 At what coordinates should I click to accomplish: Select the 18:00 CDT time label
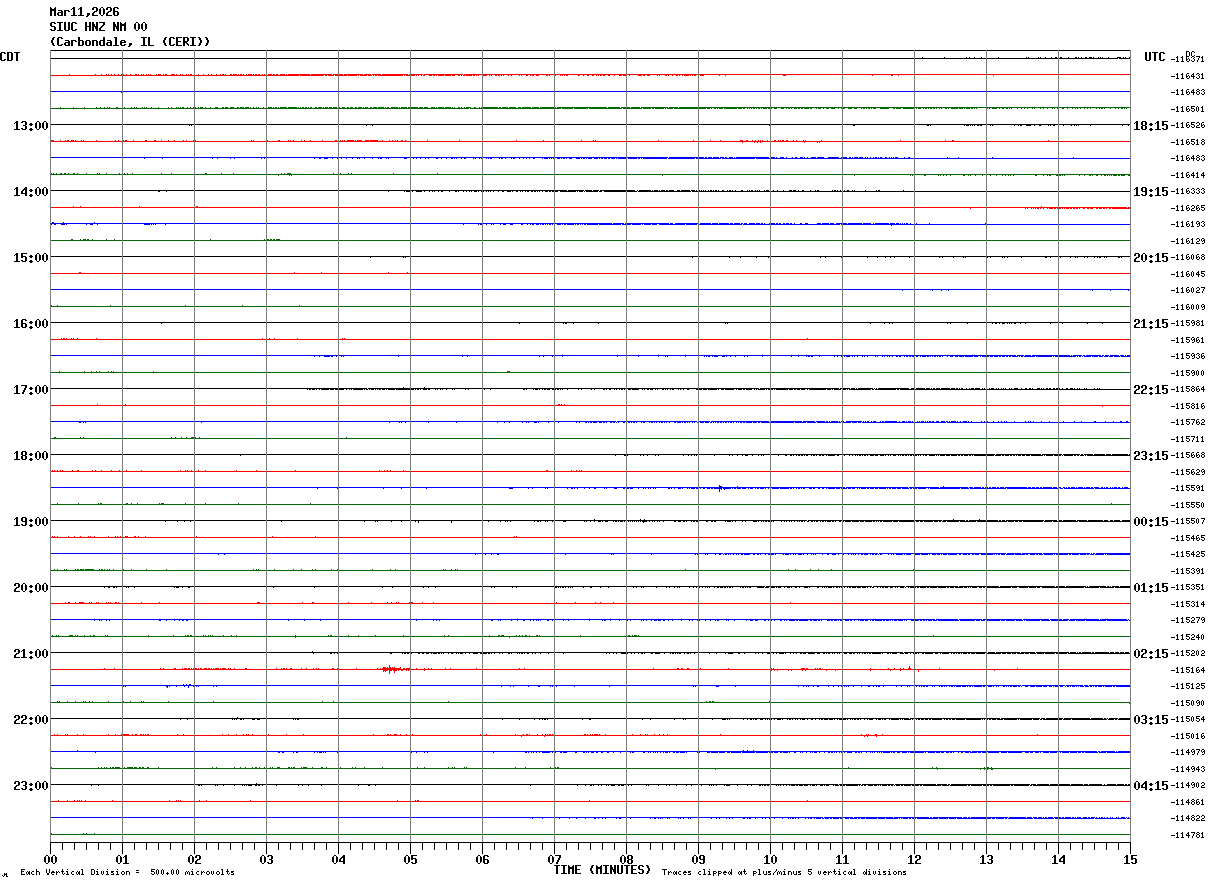click(x=30, y=455)
